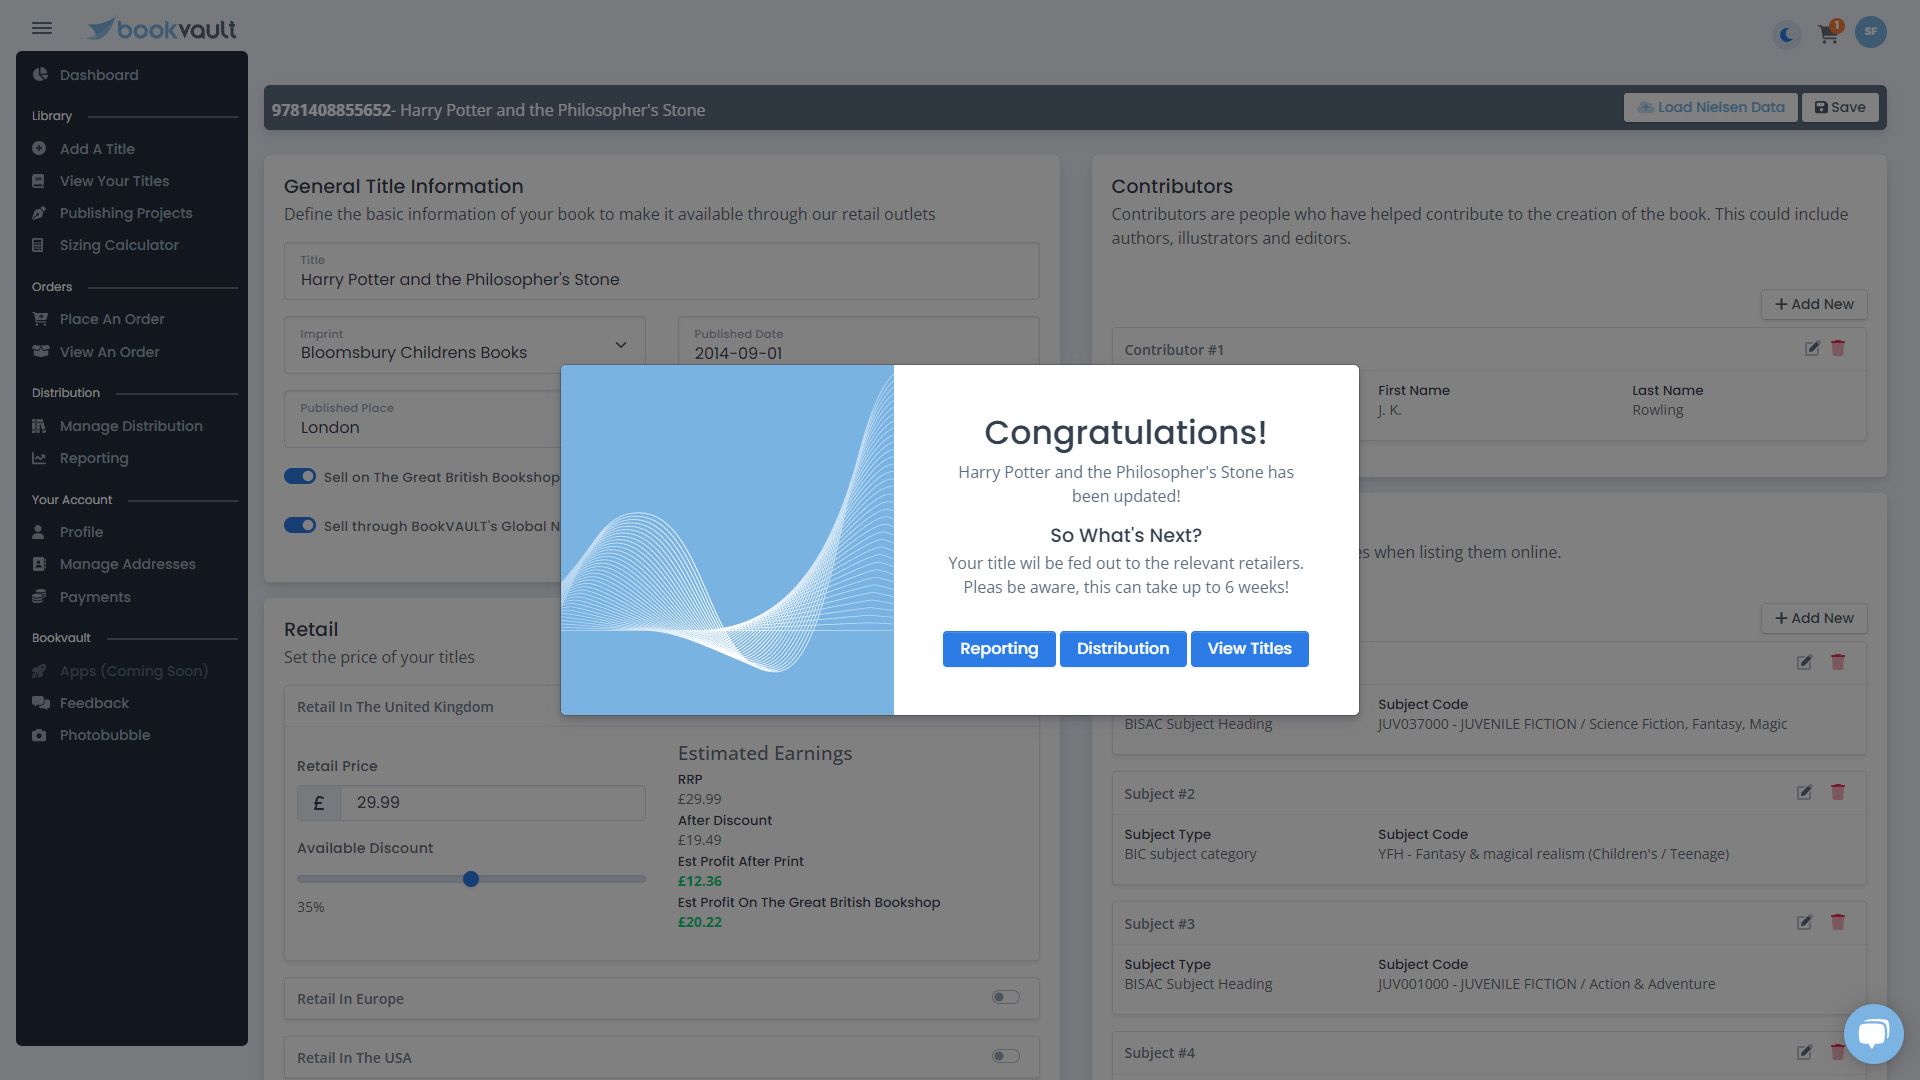Click 'YFH - Fantasy & magical realism' subject code
Viewport: 1920px width, 1080px height.
click(1554, 854)
